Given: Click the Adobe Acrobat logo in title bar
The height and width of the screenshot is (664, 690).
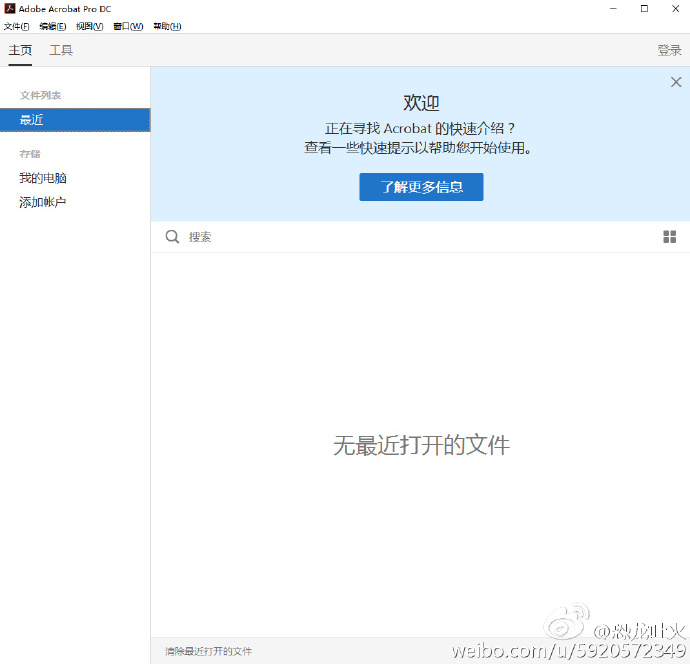Looking at the screenshot, I should [x=10, y=8].
